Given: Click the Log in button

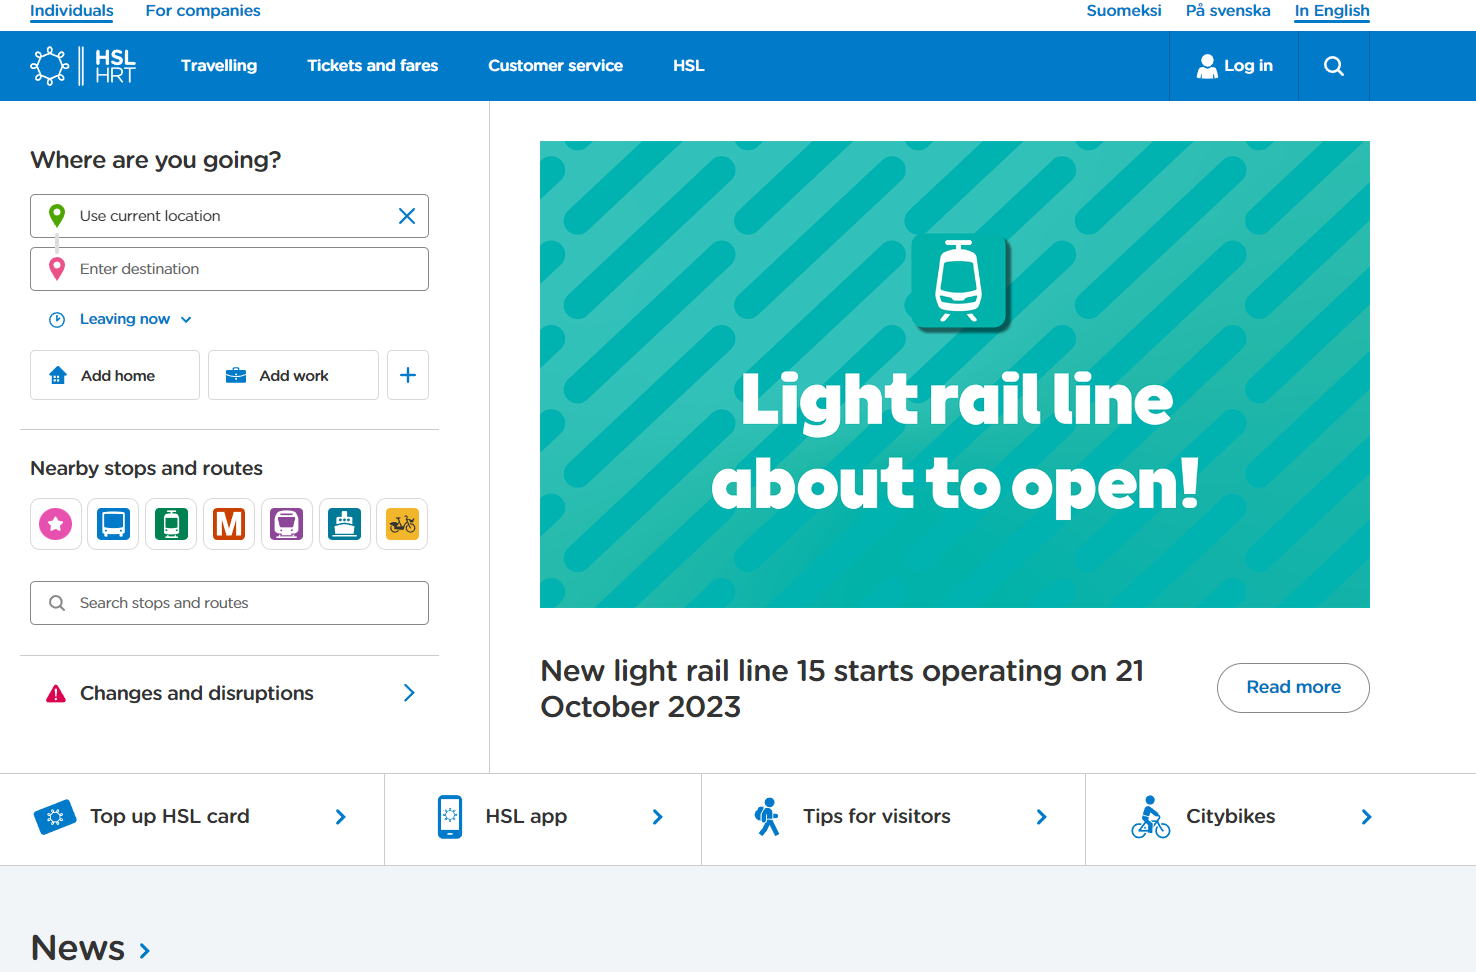Looking at the screenshot, I should 1235,66.
